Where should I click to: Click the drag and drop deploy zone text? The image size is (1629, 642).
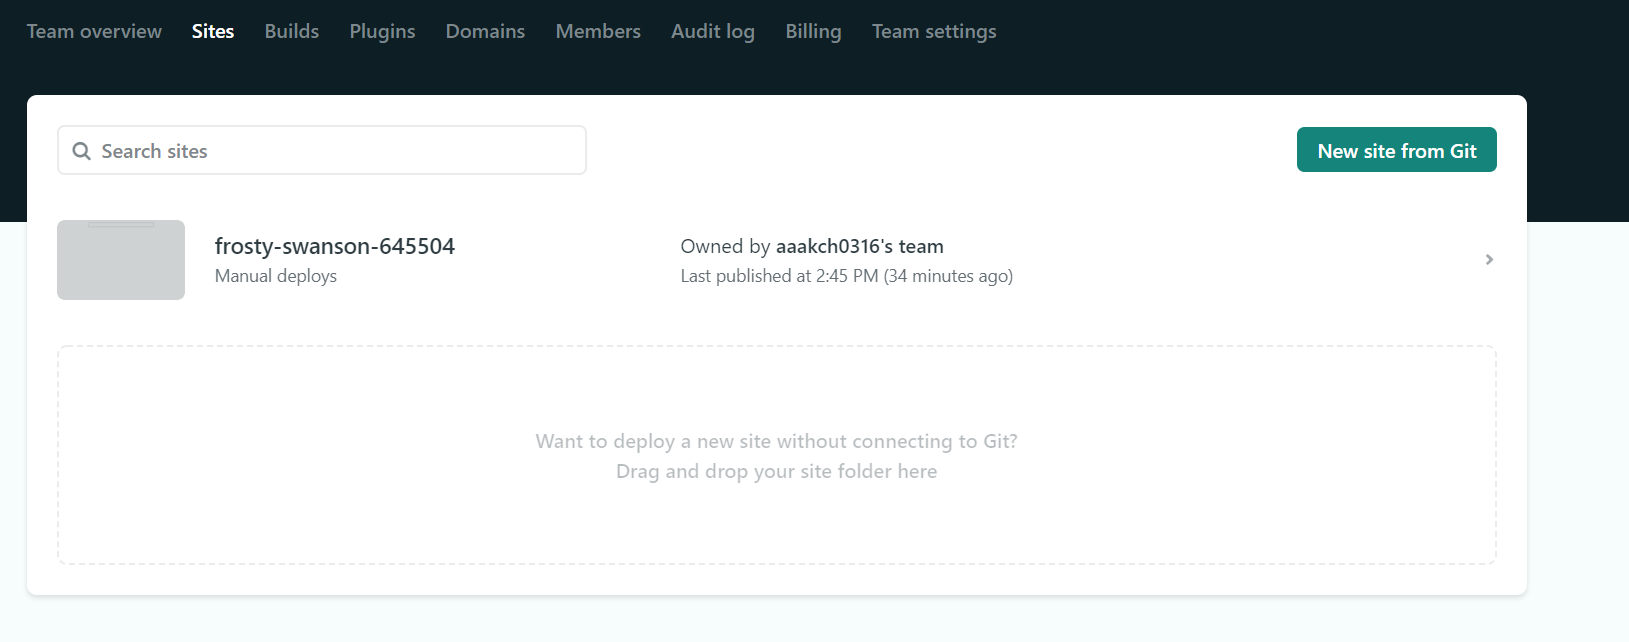pyautogui.click(x=777, y=456)
